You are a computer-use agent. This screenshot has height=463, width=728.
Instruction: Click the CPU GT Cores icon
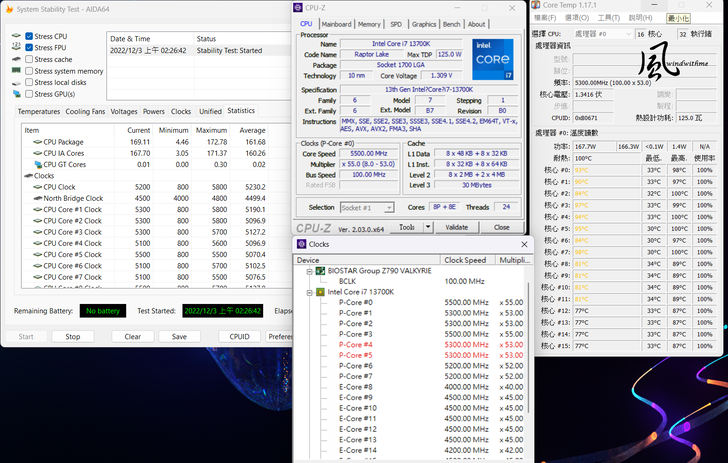(x=38, y=164)
